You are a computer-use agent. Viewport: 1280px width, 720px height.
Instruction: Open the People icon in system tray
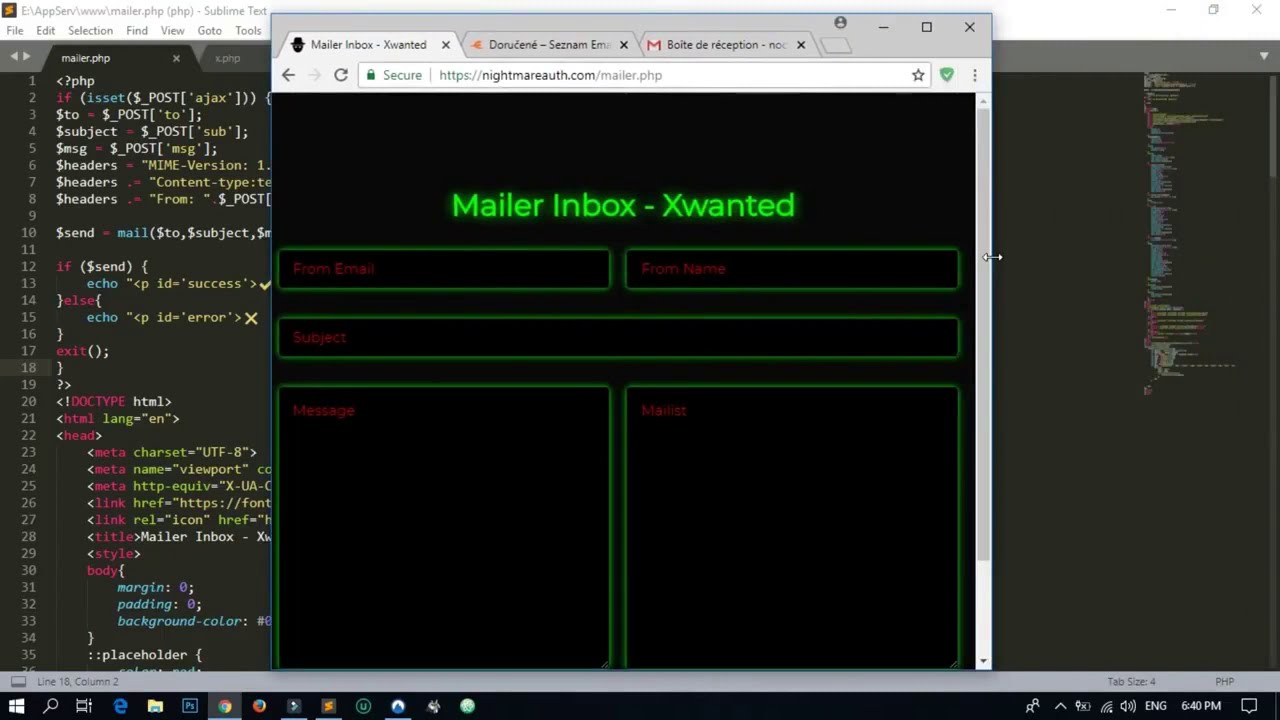[x=1032, y=706]
